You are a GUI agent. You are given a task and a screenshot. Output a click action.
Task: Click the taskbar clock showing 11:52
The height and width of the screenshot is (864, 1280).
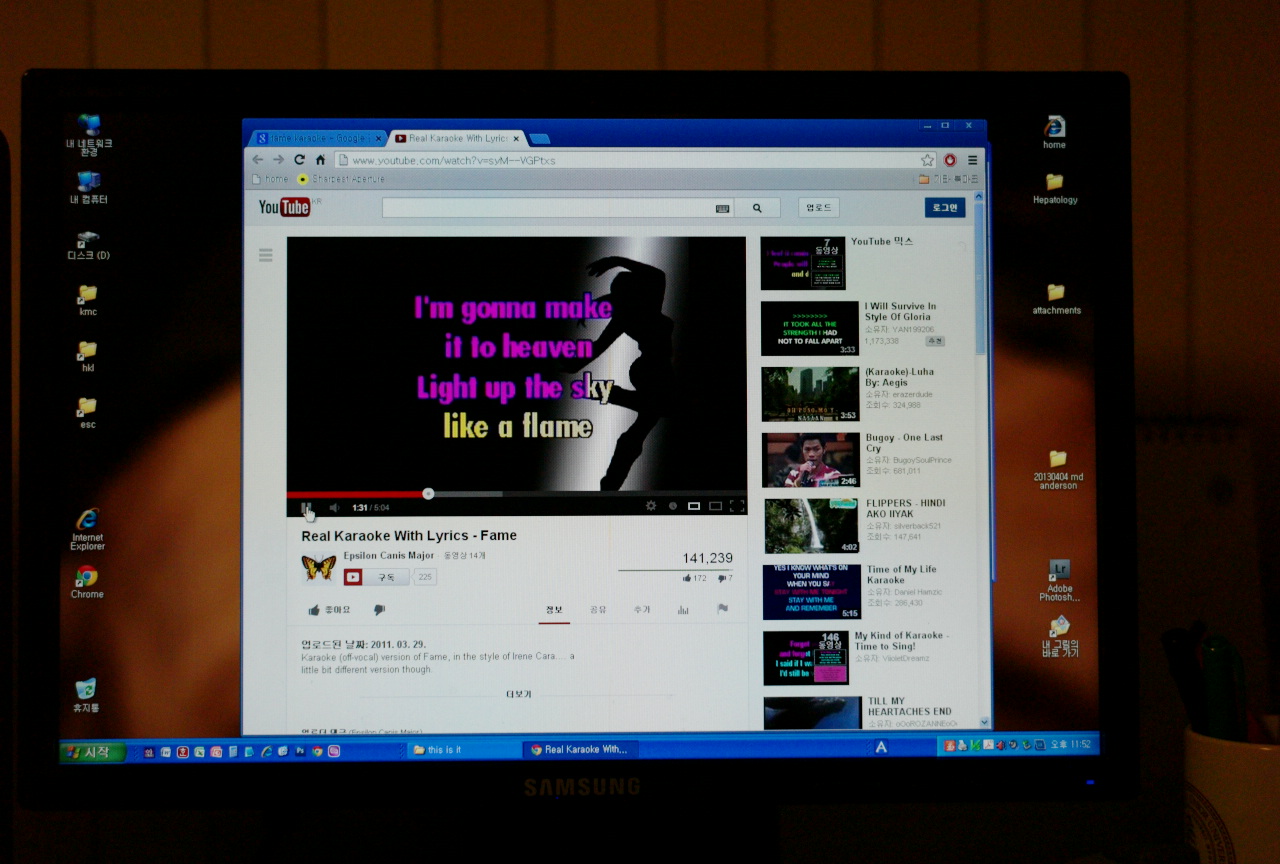coord(1071,745)
